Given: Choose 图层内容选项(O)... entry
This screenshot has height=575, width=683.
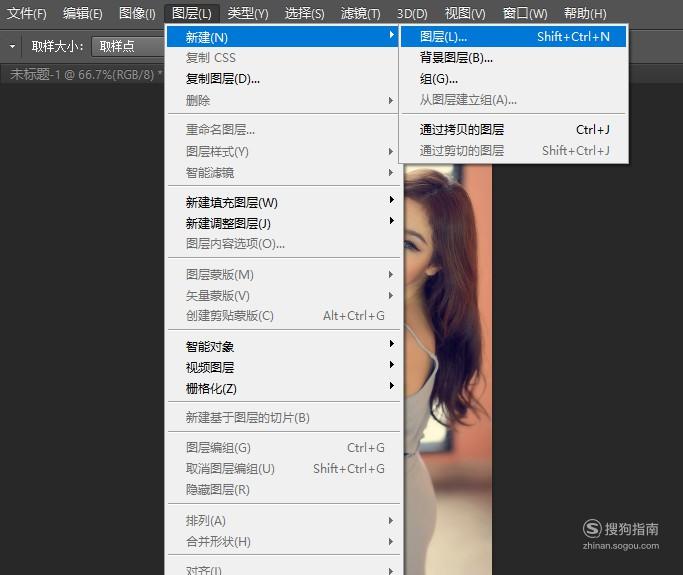Looking at the screenshot, I should 283,244.
